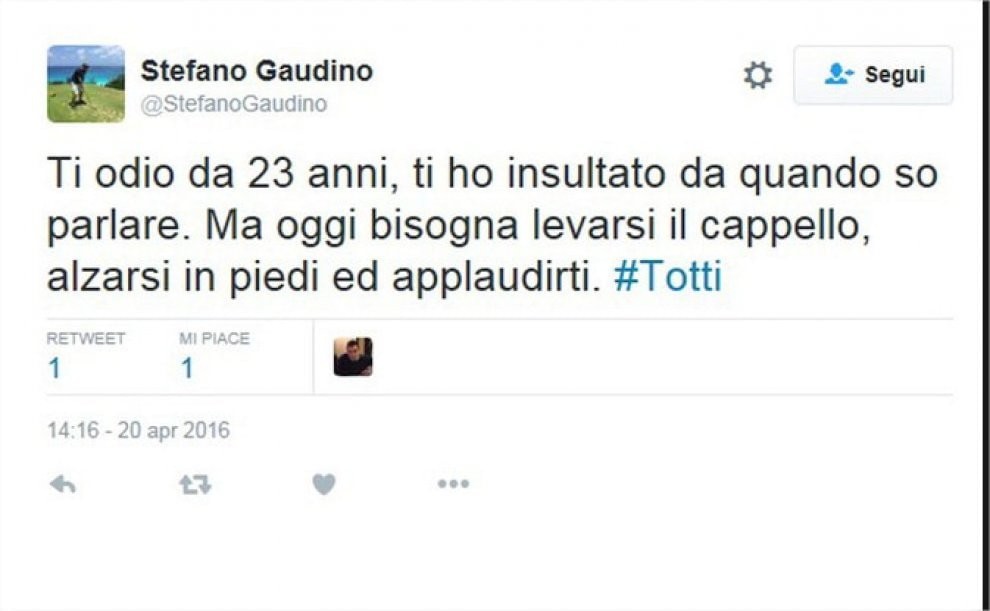The image size is (990, 611).
Task: Click the MI PIACE number 1
Action: [x=187, y=368]
